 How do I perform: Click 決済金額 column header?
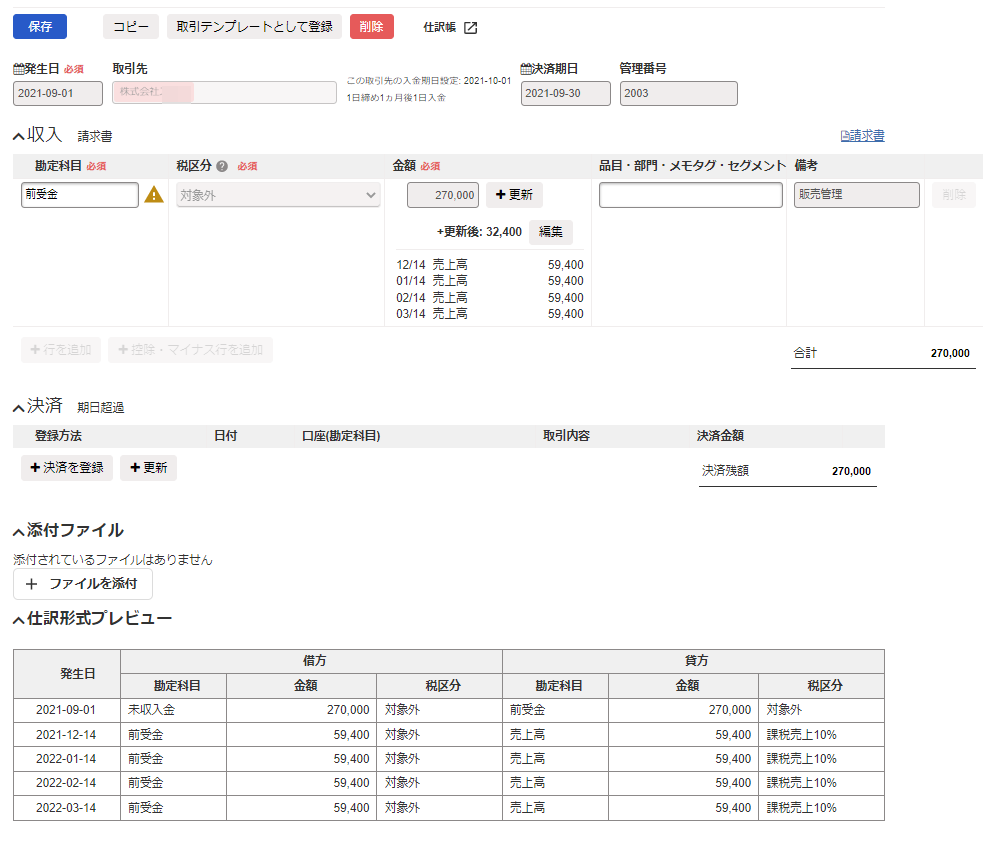[x=720, y=436]
